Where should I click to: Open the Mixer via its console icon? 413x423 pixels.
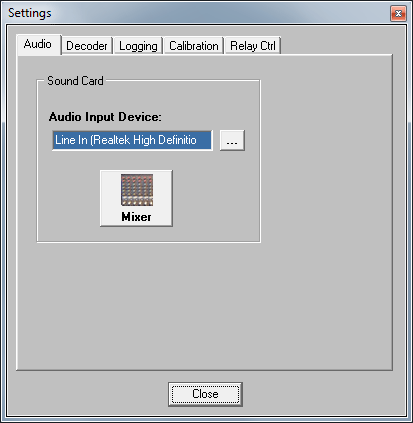click(136, 198)
